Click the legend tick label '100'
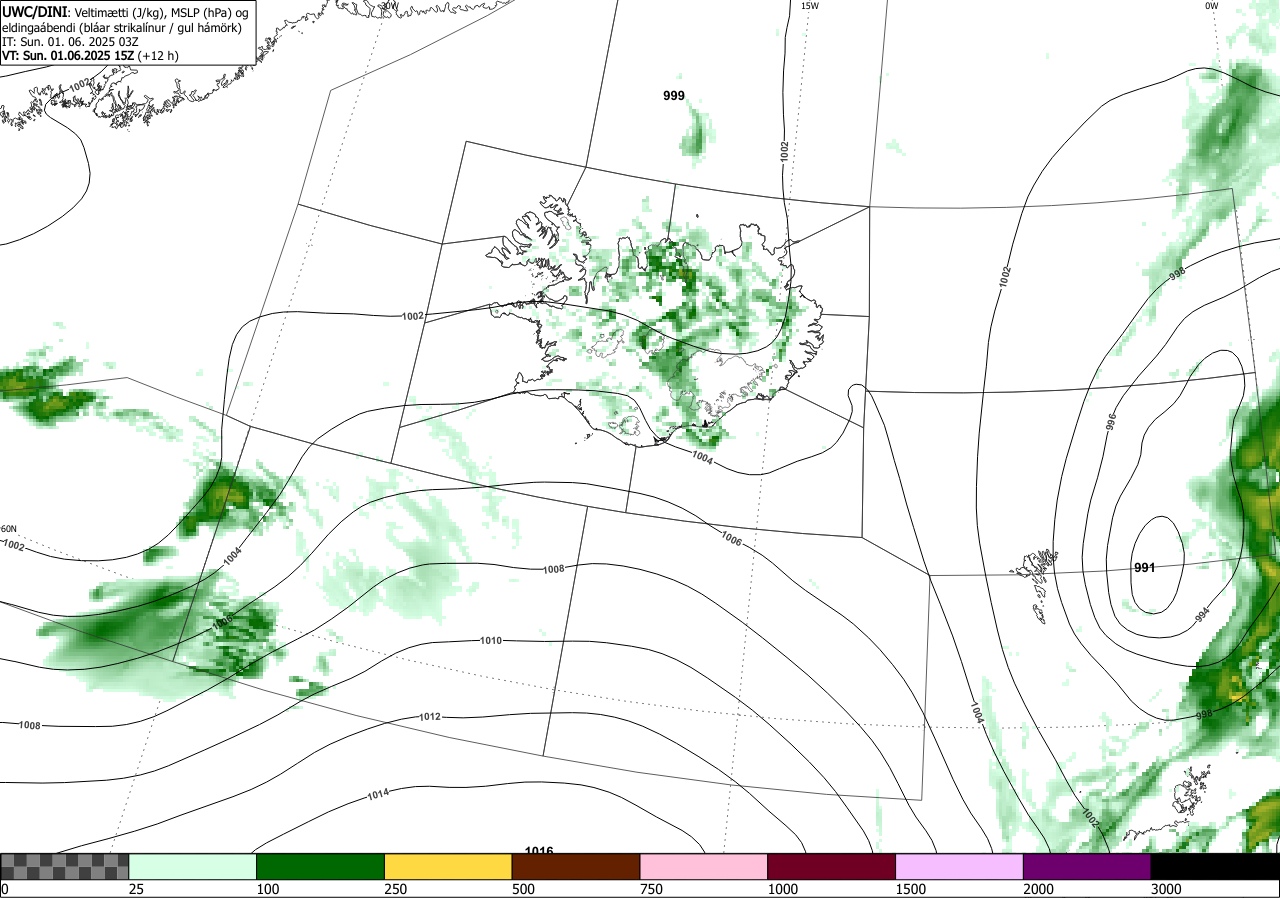1280x898 pixels. point(268,889)
